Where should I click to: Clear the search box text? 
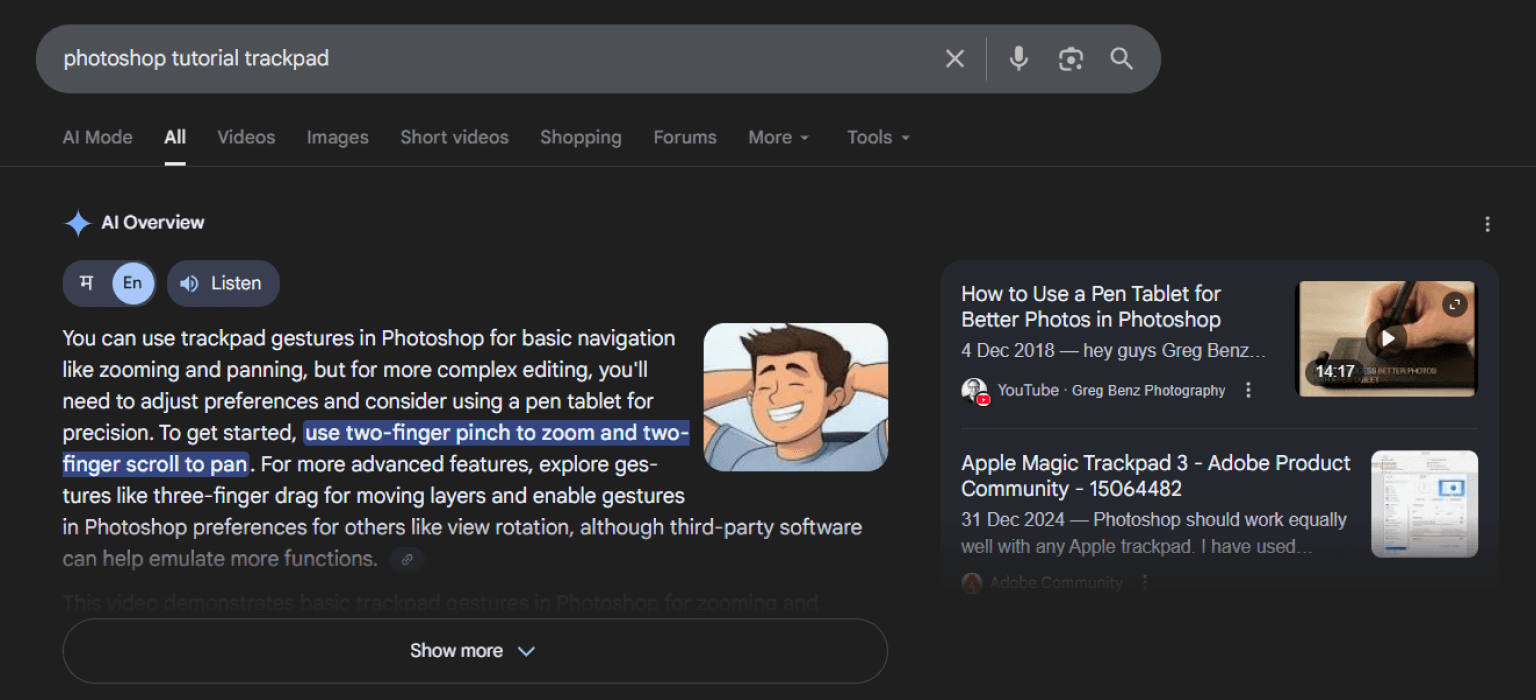point(955,59)
